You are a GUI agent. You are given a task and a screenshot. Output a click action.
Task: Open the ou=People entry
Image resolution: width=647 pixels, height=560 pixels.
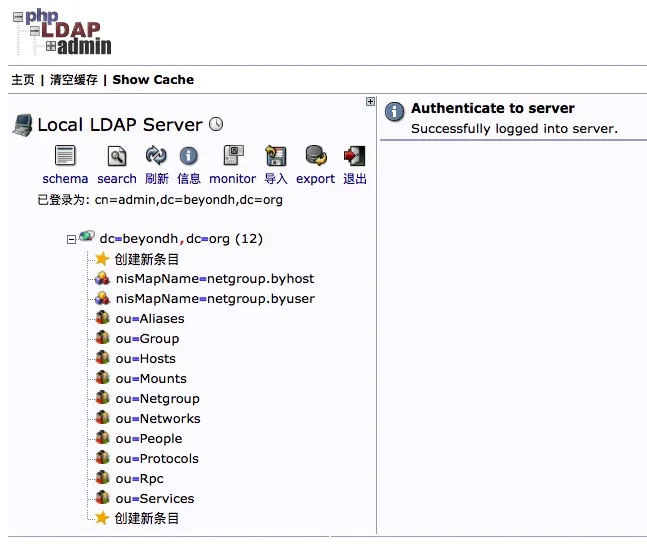[149, 438]
